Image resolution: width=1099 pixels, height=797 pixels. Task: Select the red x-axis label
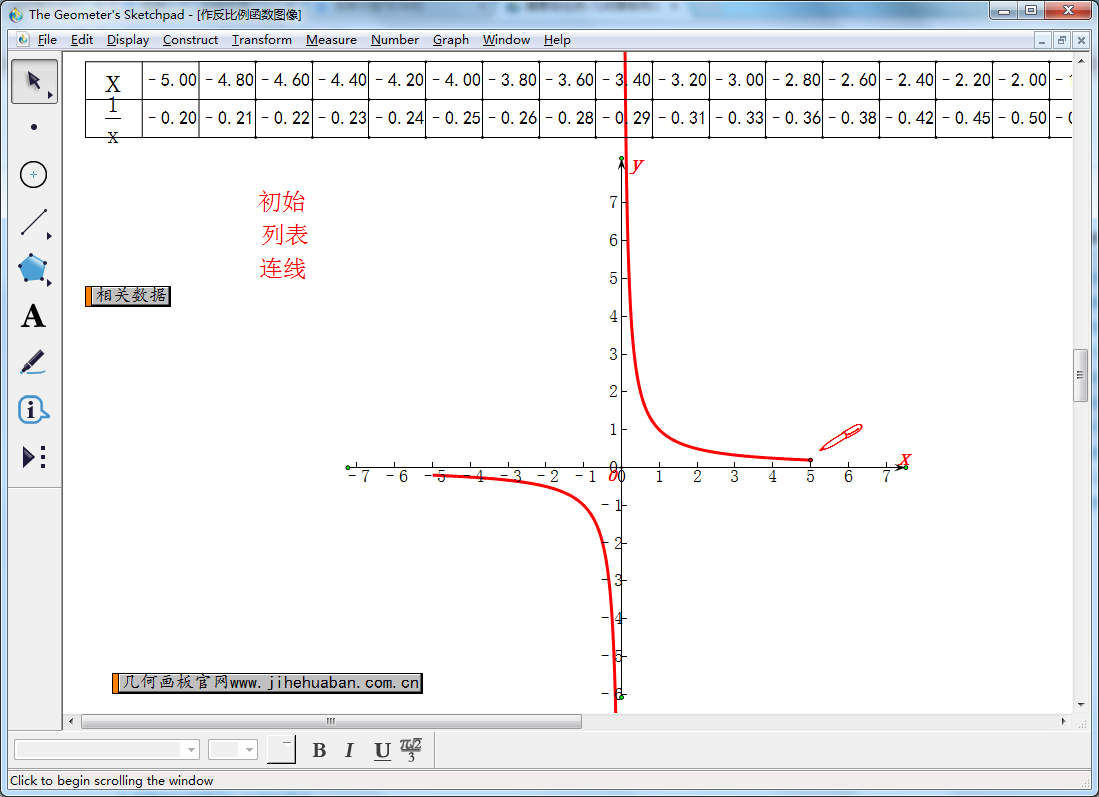905,460
